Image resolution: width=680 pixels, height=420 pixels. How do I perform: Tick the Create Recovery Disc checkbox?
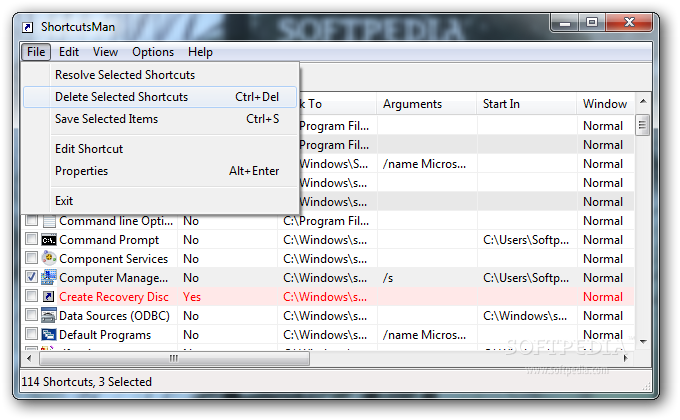pos(31,296)
